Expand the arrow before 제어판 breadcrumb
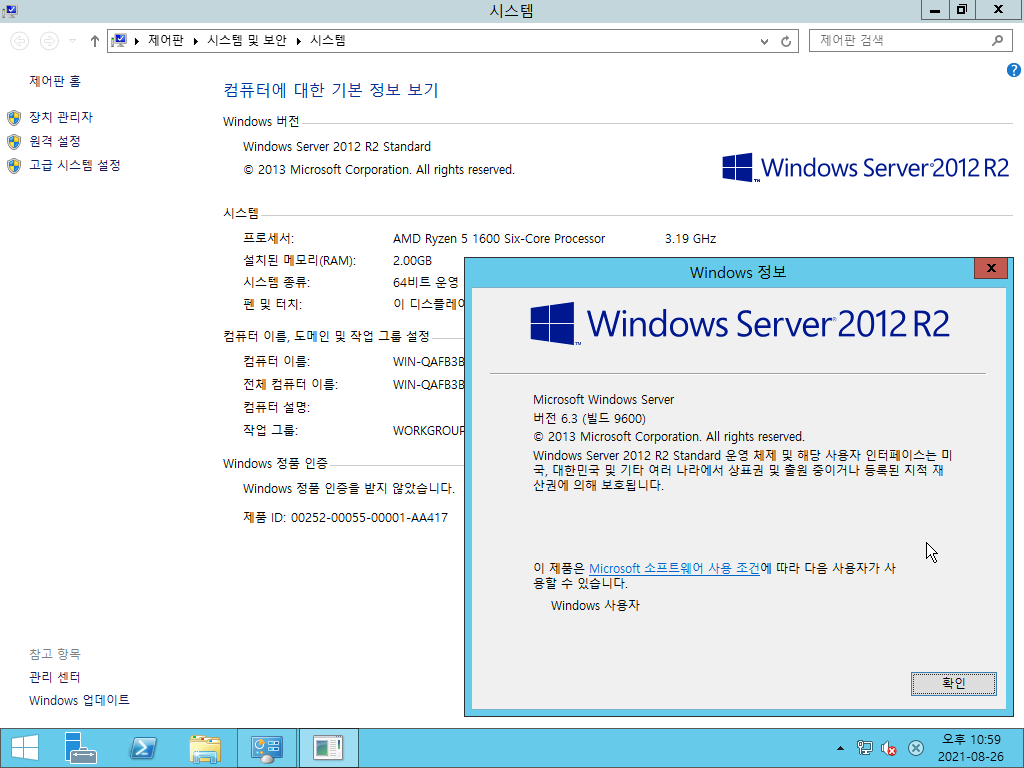Screen dimensions: 1024x768 coord(136,41)
